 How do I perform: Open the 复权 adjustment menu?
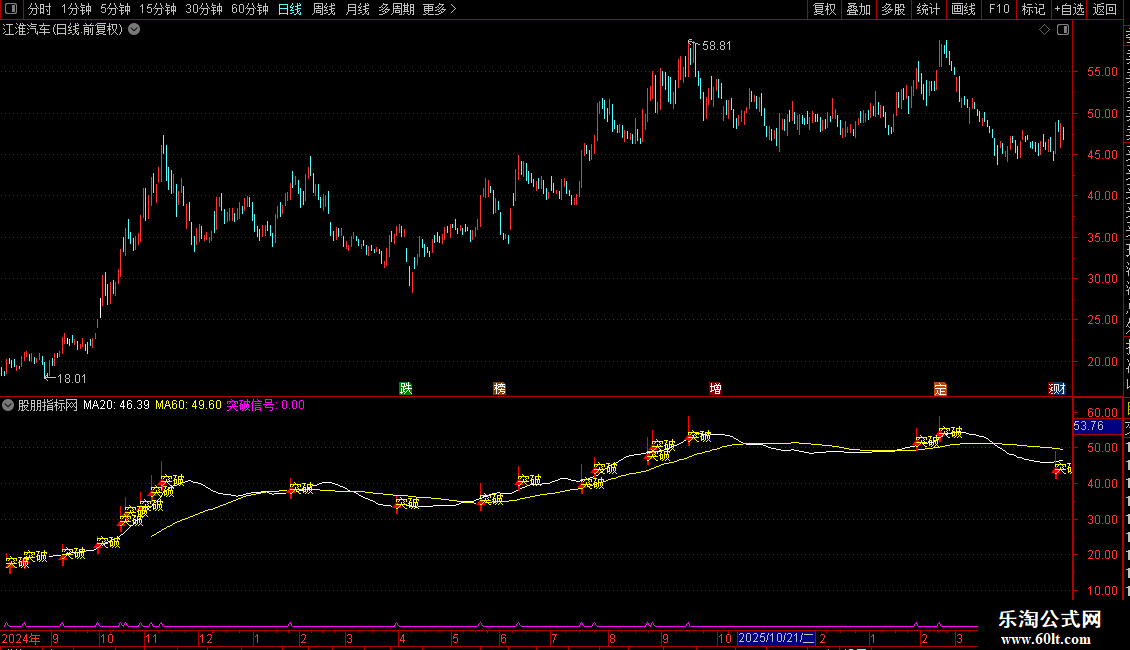(824, 9)
